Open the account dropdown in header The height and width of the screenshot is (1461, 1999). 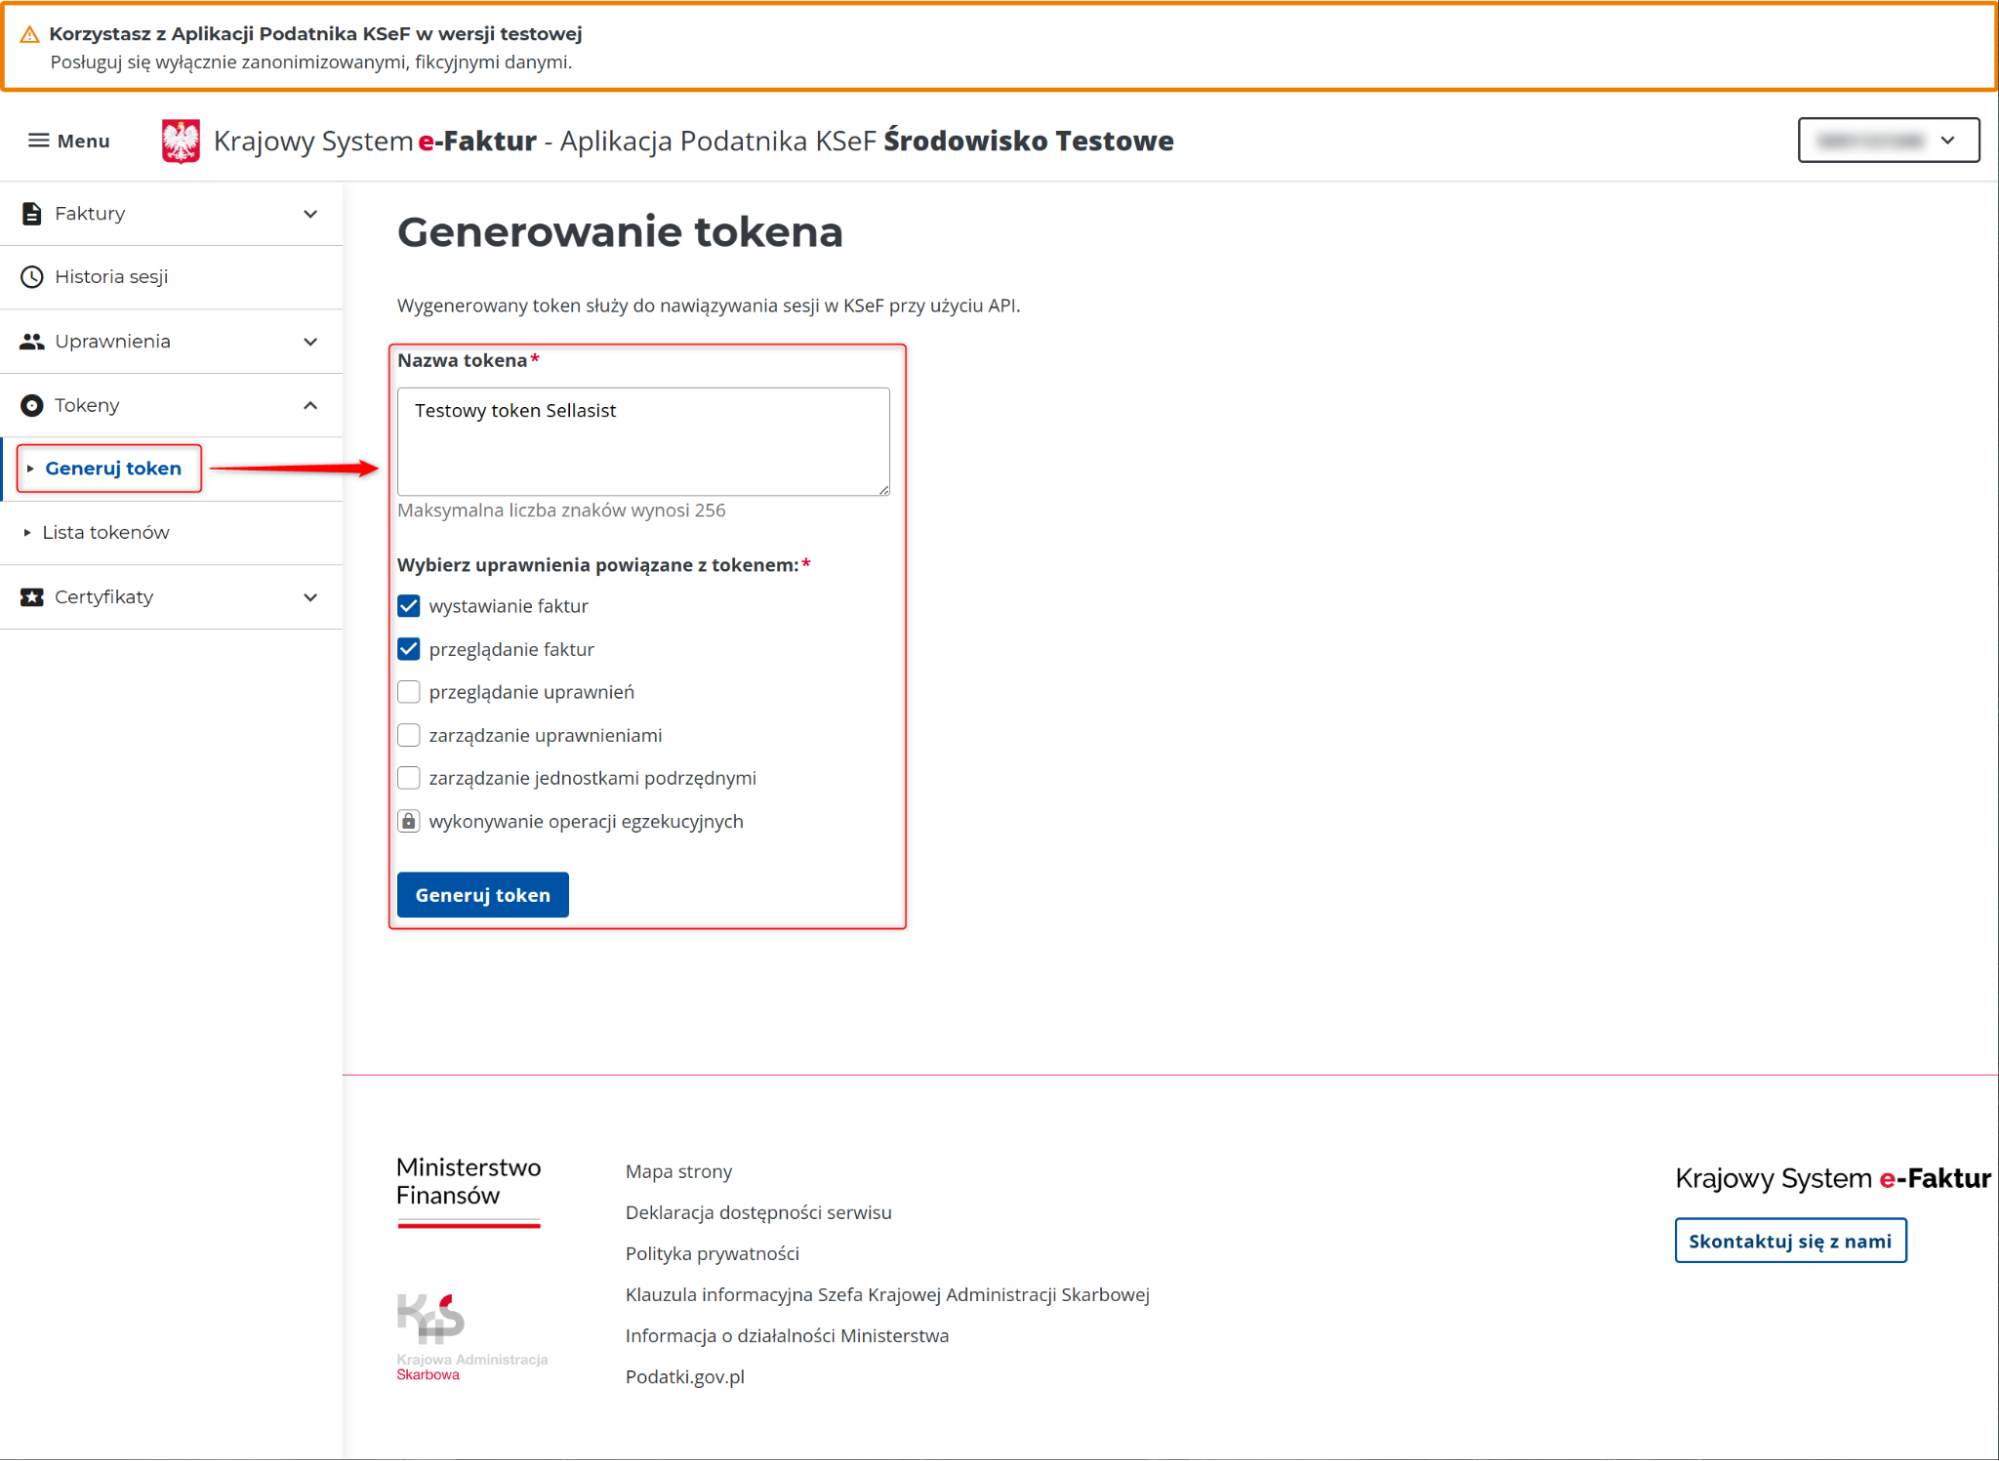pyautogui.click(x=1888, y=140)
